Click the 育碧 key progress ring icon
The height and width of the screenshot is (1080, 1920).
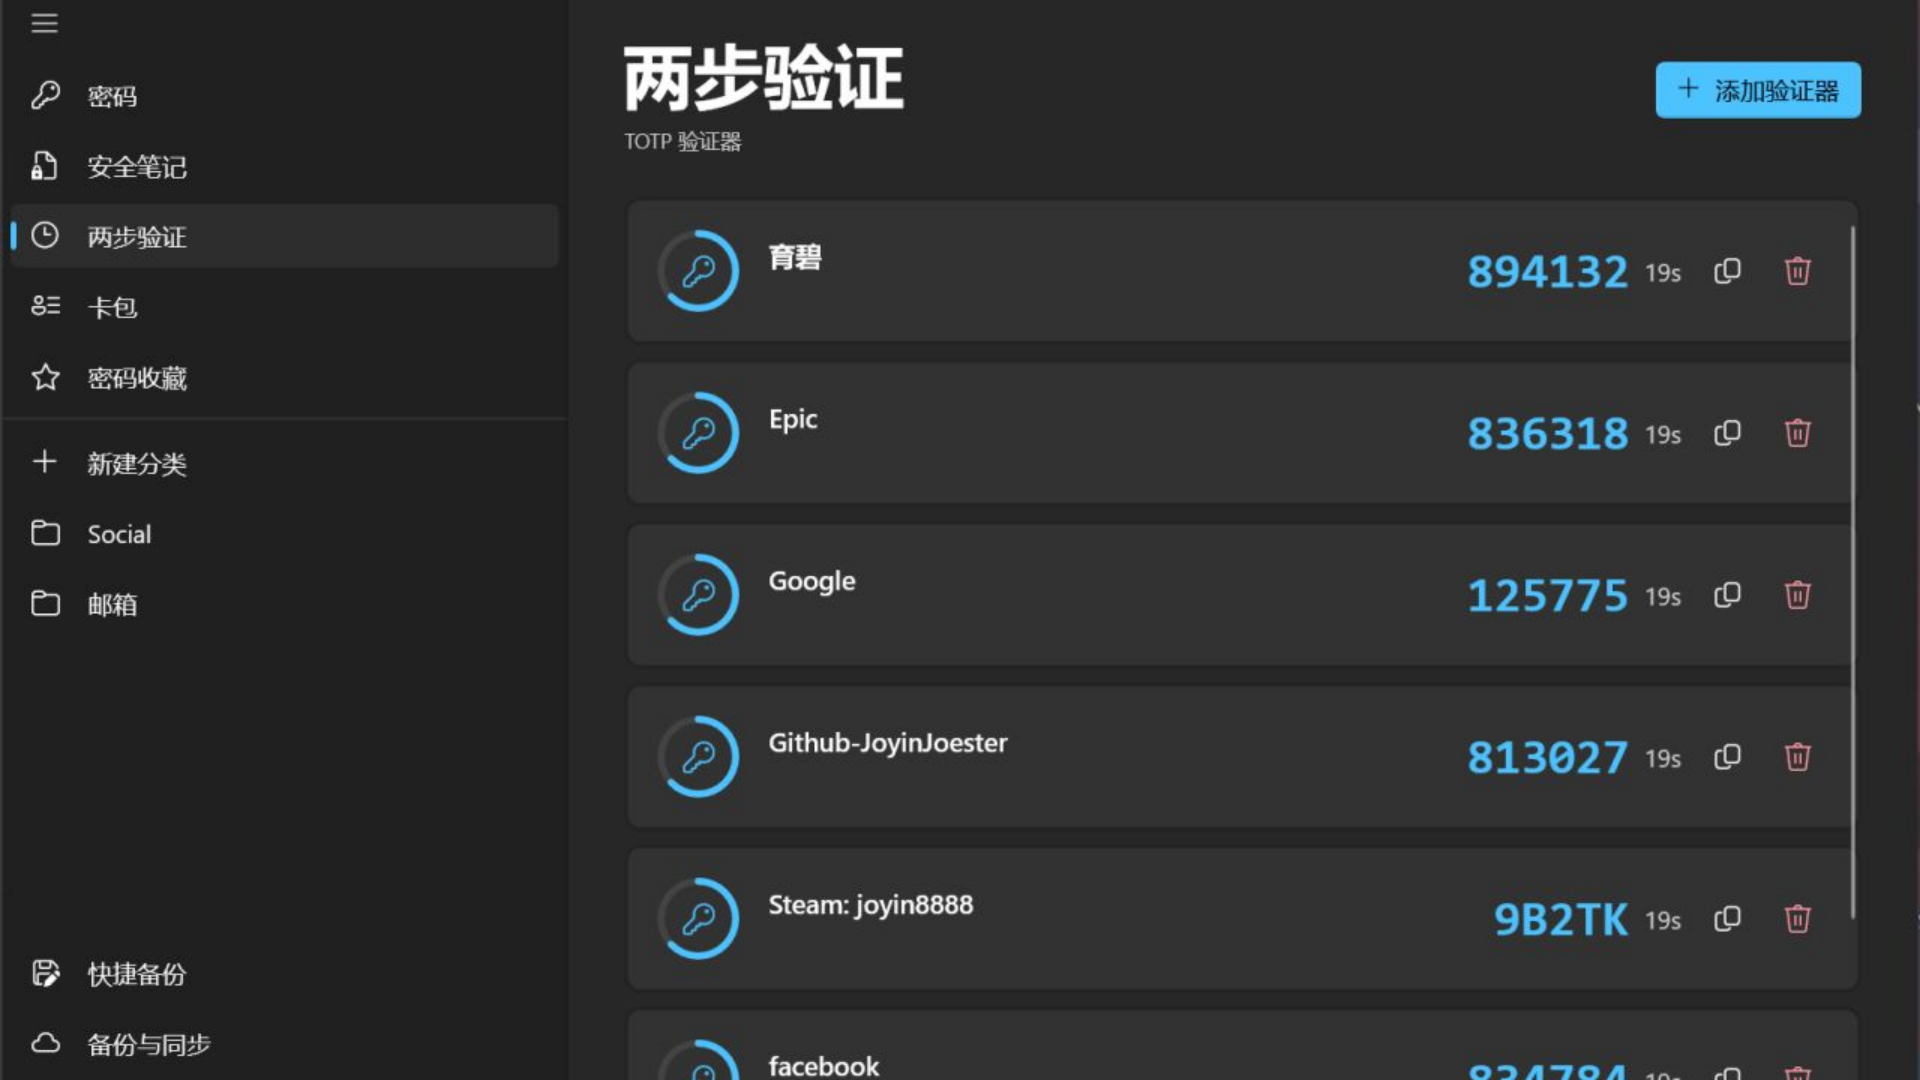click(x=698, y=271)
